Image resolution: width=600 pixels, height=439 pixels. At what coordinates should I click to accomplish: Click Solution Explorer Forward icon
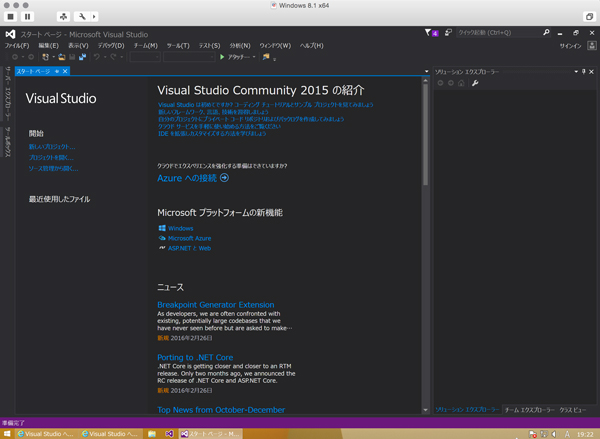tap(451, 83)
